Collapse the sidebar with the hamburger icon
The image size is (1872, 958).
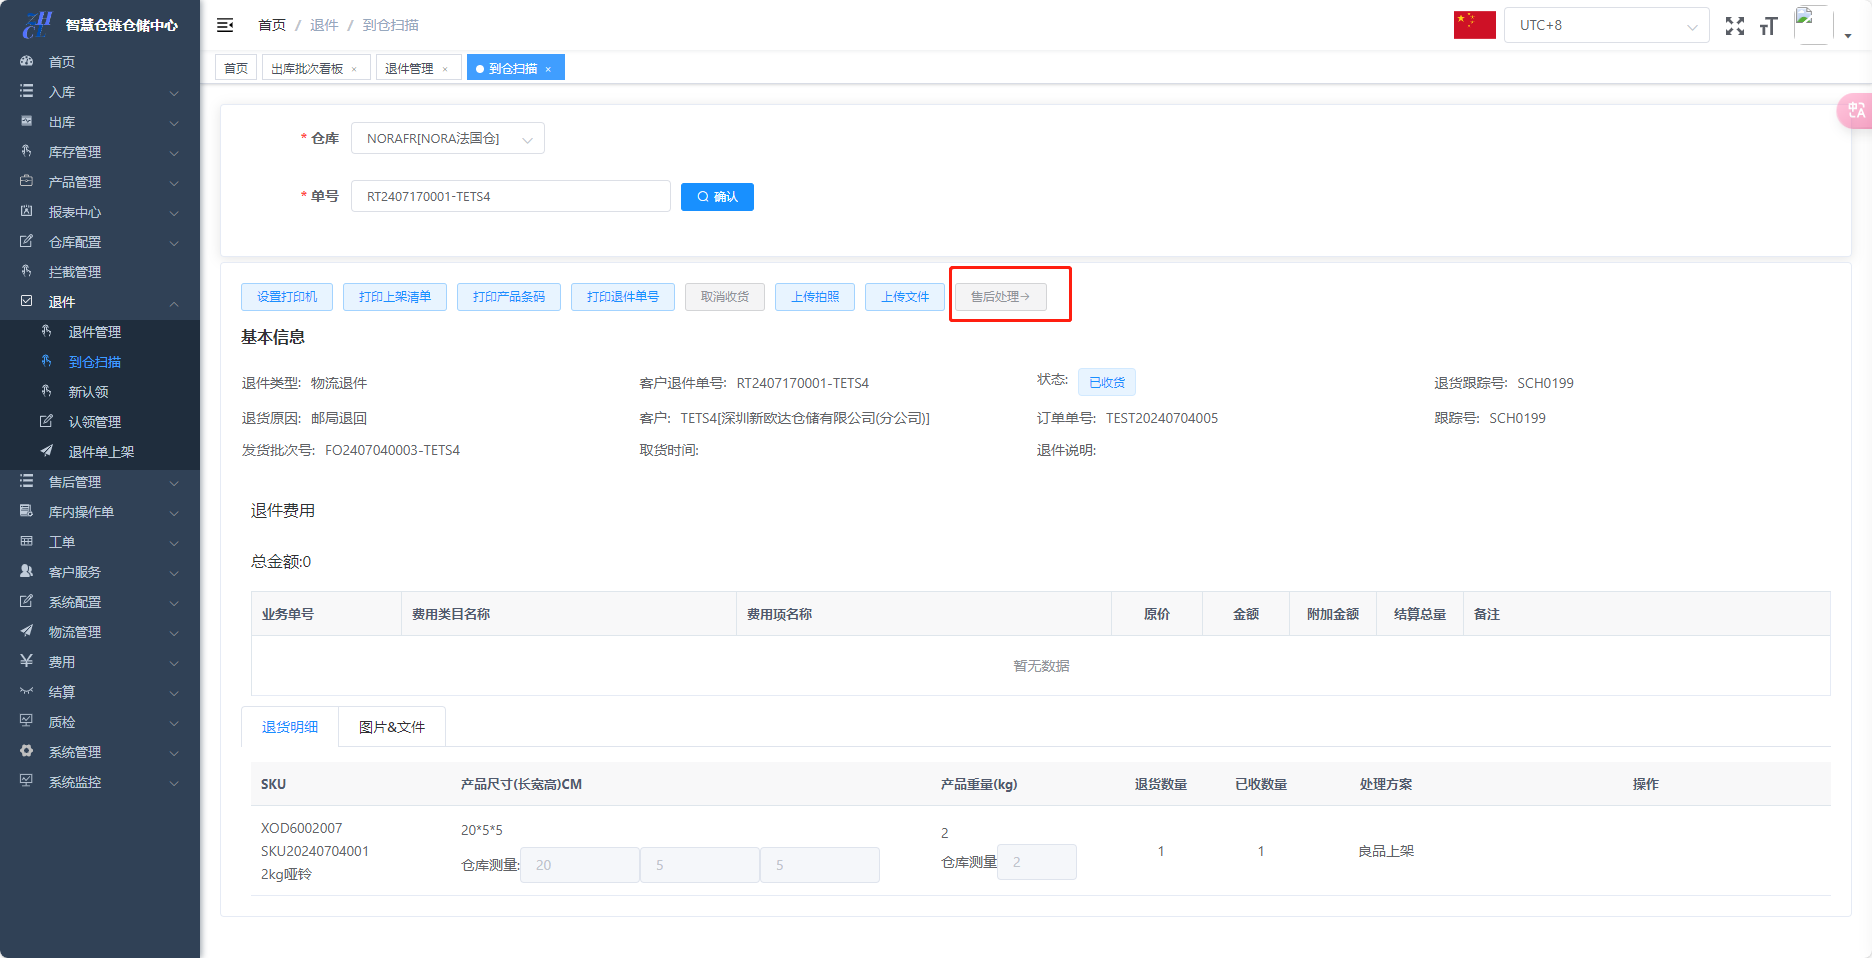pyautogui.click(x=225, y=25)
